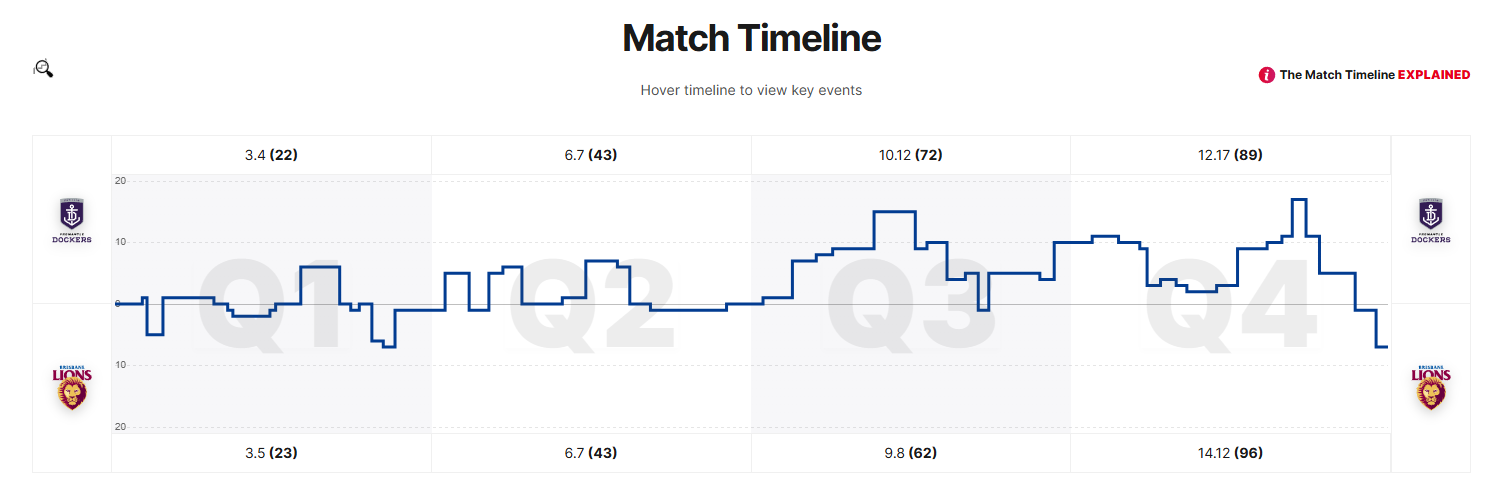Select Dockers Q1 score 3.4 (22)
This screenshot has width=1506, height=496.
271,155
